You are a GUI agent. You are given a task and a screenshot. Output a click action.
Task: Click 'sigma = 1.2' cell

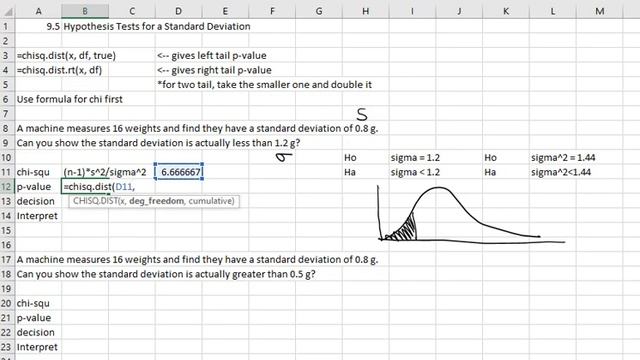(415, 158)
